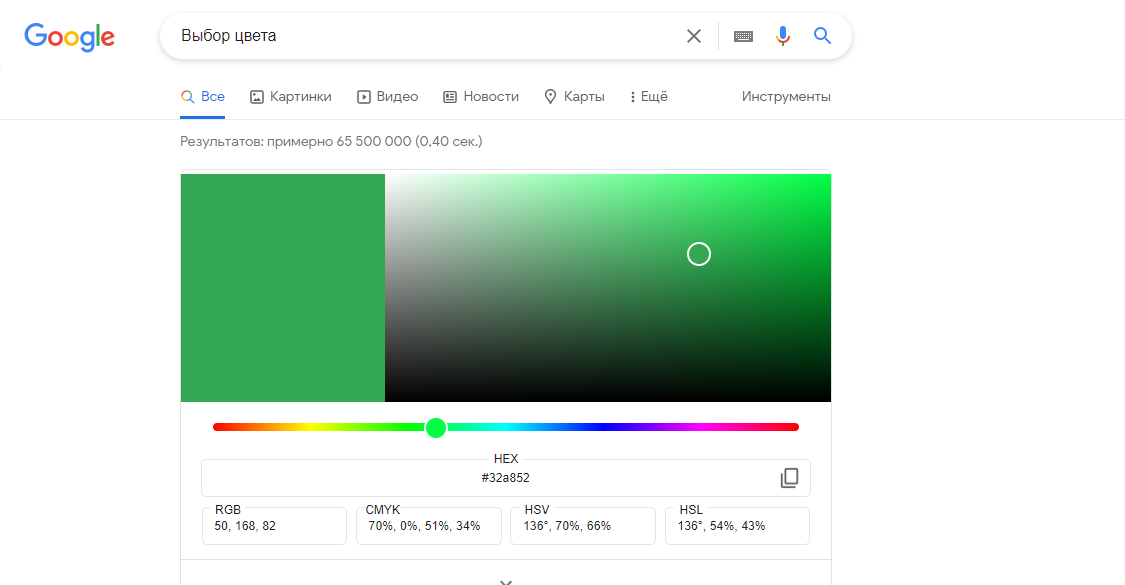This screenshot has height=585, width=1125.
Task: Open search Инструменты options
Action: [786, 96]
